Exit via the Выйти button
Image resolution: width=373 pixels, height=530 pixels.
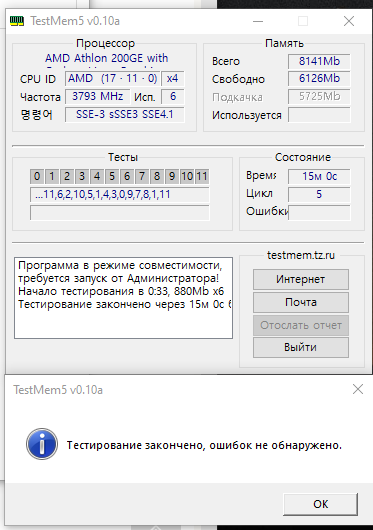pyautogui.click(x=301, y=347)
